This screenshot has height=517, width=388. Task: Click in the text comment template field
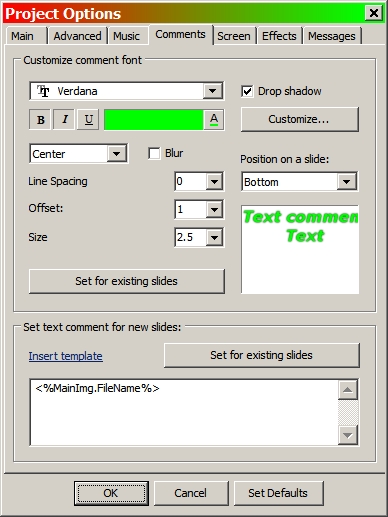click(x=184, y=412)
